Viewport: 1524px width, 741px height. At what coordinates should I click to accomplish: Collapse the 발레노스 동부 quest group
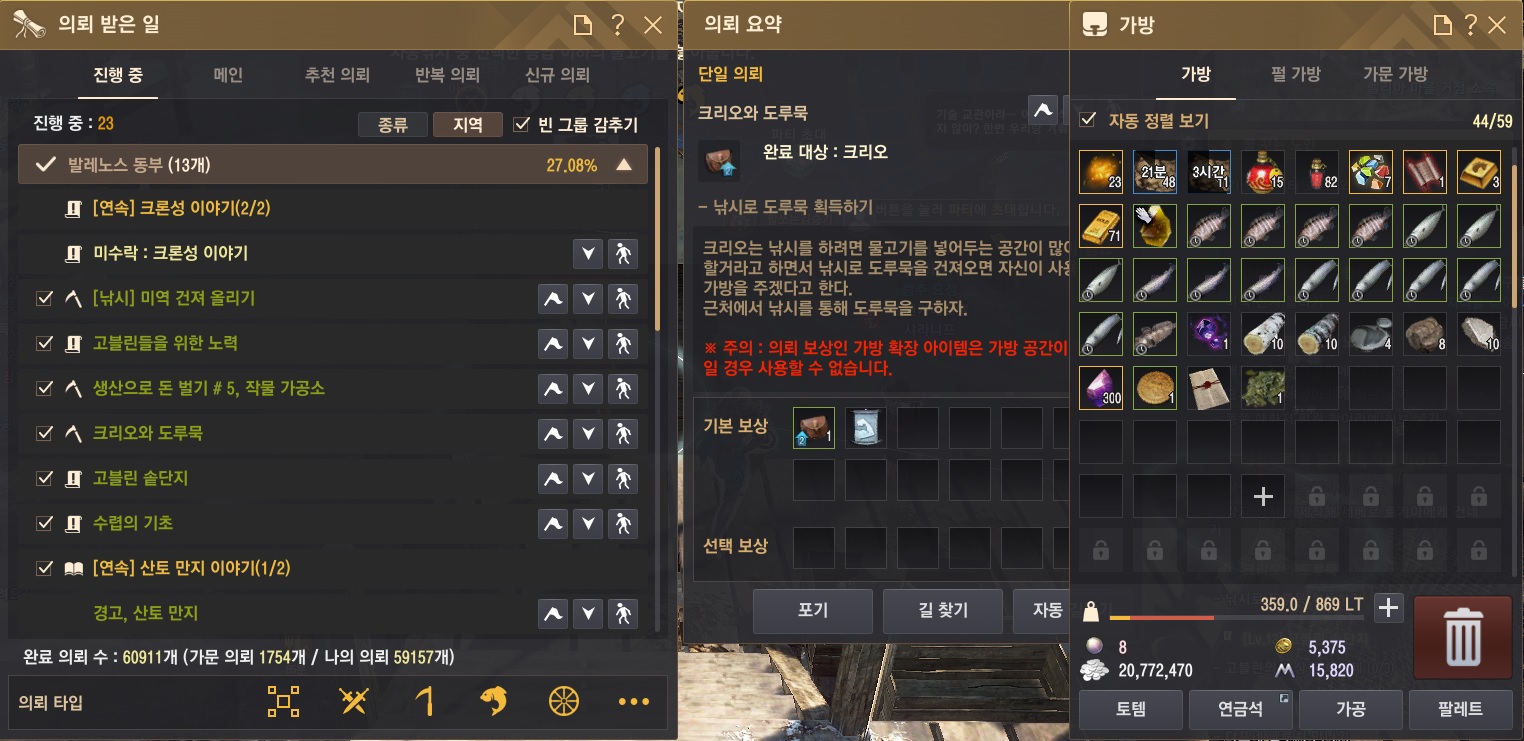tap(624, 165)
